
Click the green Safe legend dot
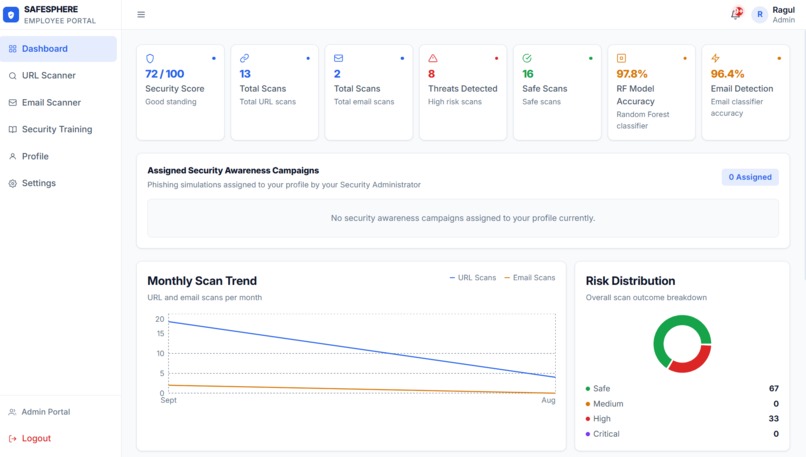588,389
